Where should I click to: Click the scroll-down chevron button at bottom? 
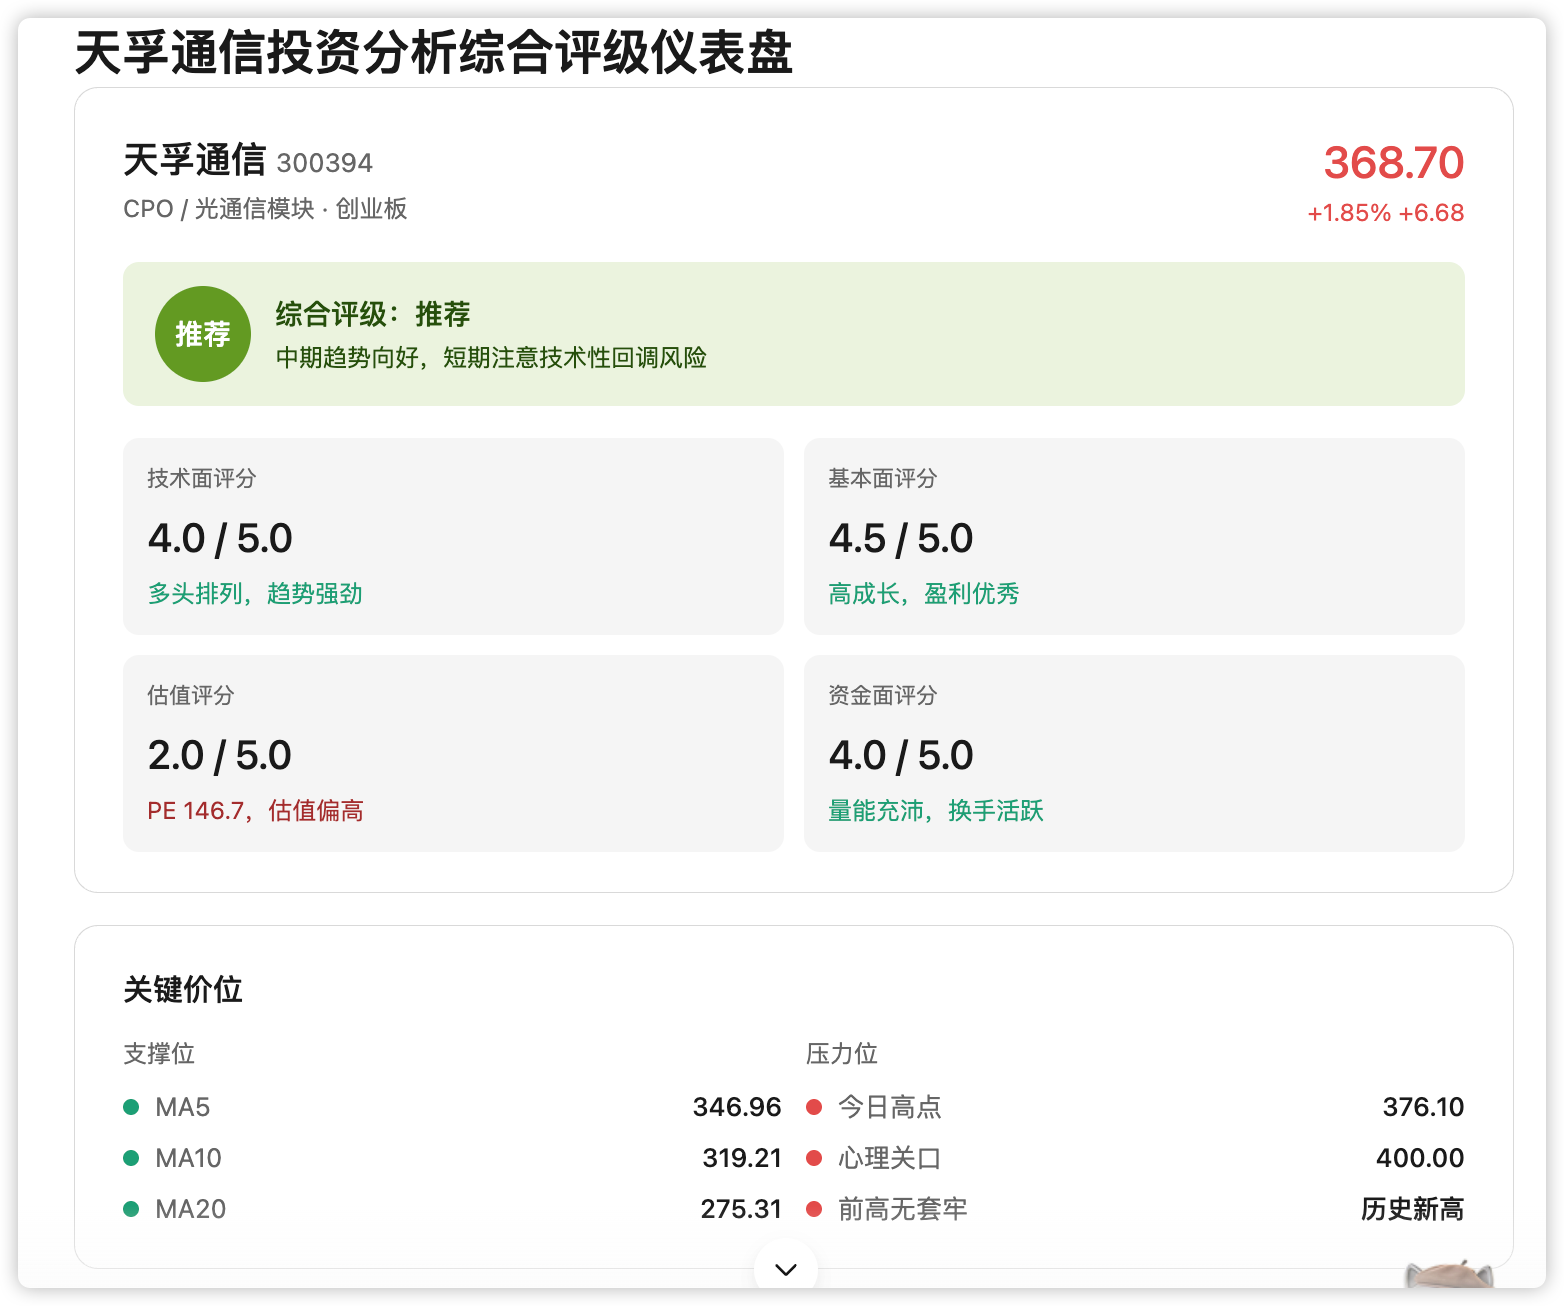[x=786, y=1269]
